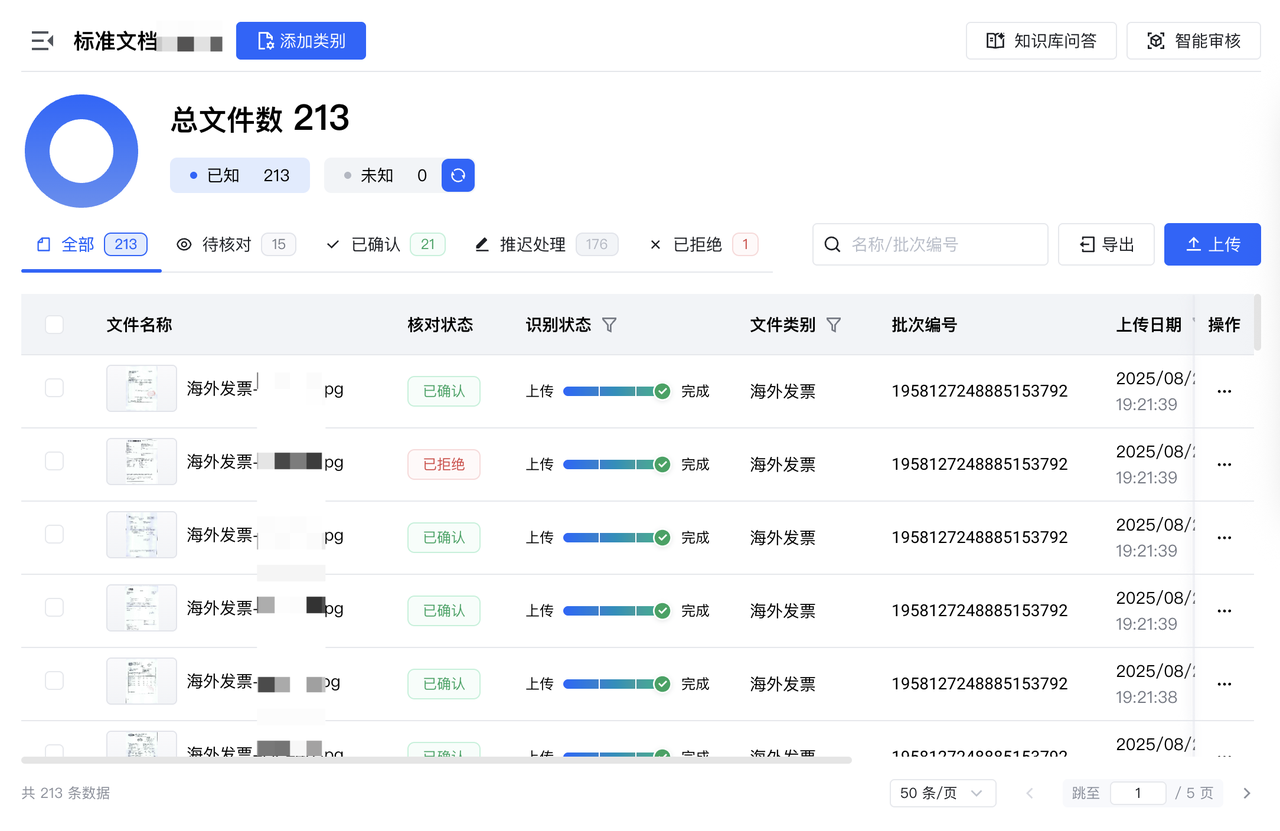This screenshot has width=1280, height=831.
Task: Click the first row's 海外发票 category cell
Action: coord(783,391)
